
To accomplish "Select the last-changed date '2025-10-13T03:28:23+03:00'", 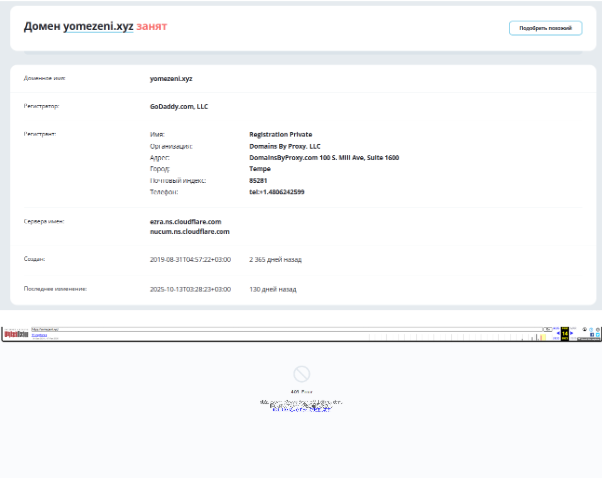I will click(190, 289).
